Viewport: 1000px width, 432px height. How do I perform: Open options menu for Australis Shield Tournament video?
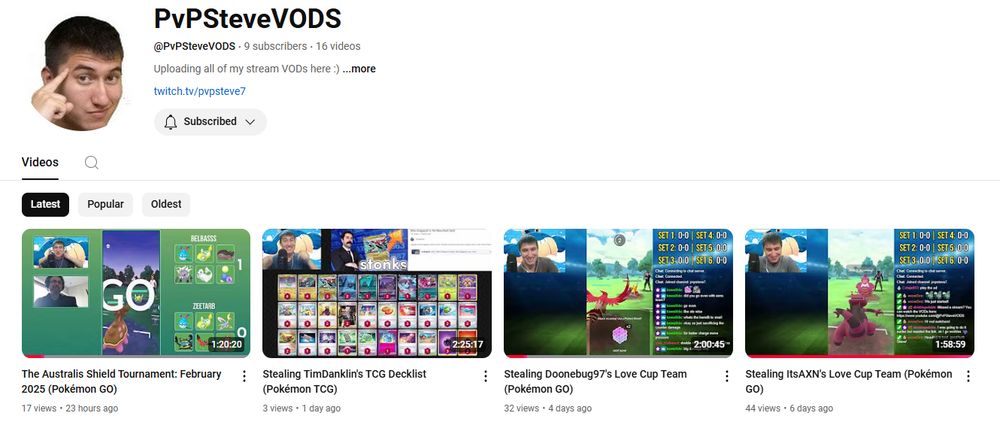click(244, 376)
